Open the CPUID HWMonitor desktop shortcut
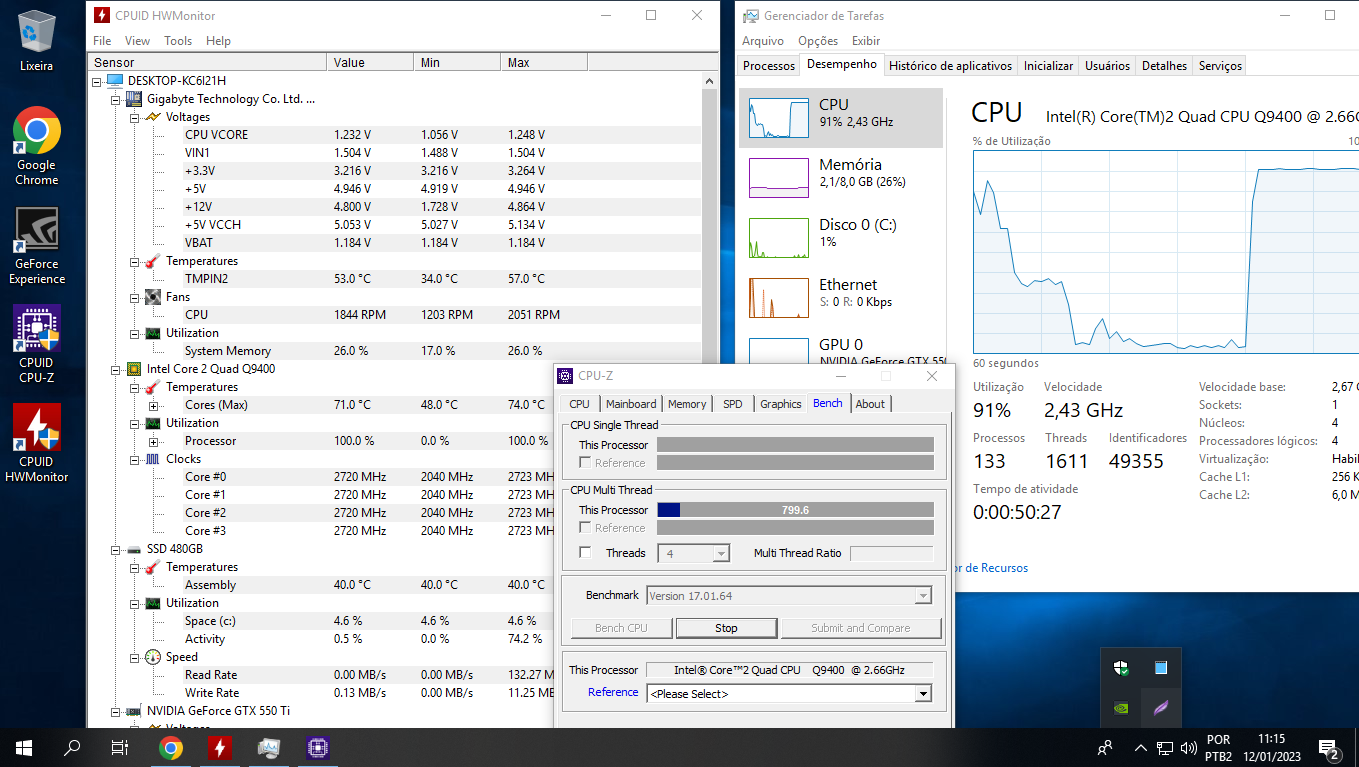Viewport: 1359px width, 767px height. pos(37,444)
